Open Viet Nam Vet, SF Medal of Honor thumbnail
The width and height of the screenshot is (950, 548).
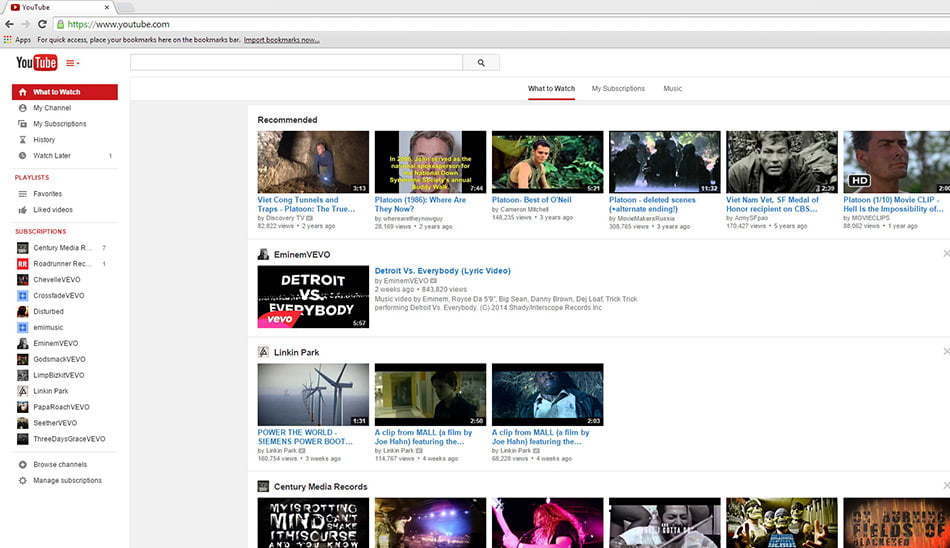coord(782,162)
